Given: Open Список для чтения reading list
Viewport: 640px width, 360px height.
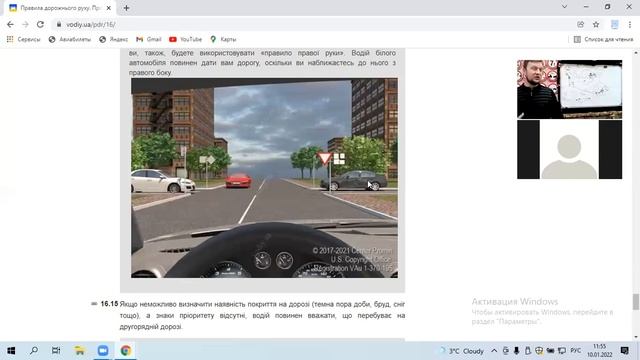Looking at the screenshot, I should point(603,39).
